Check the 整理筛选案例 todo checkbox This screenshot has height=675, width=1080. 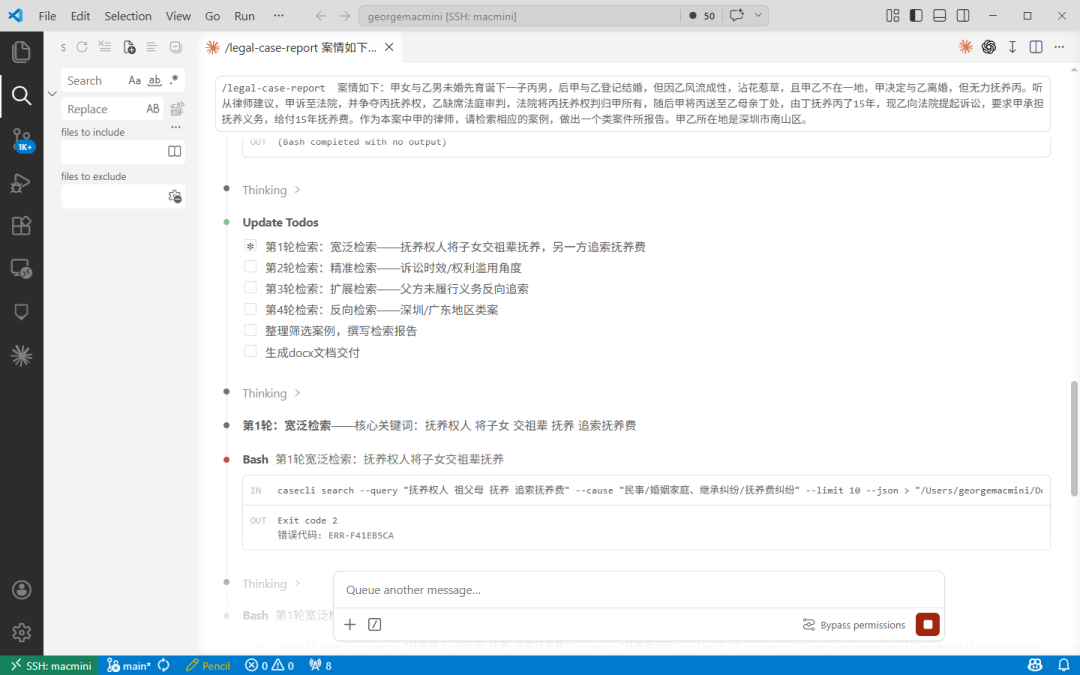coord(250,331)
